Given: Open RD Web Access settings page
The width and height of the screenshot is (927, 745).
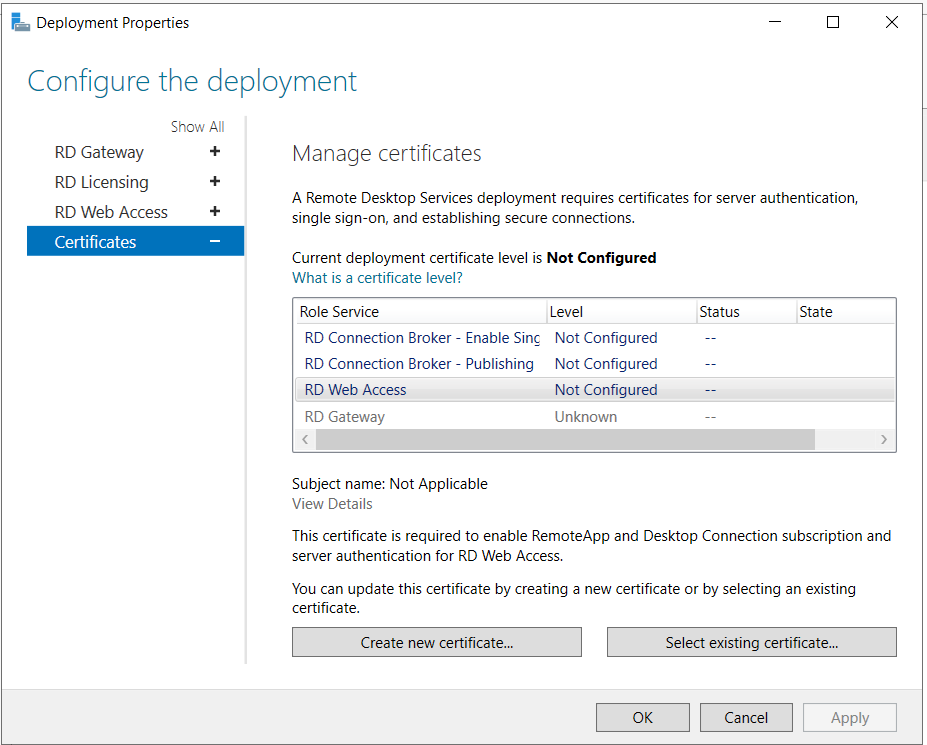Looking at the screenshot, I should 111,212.
